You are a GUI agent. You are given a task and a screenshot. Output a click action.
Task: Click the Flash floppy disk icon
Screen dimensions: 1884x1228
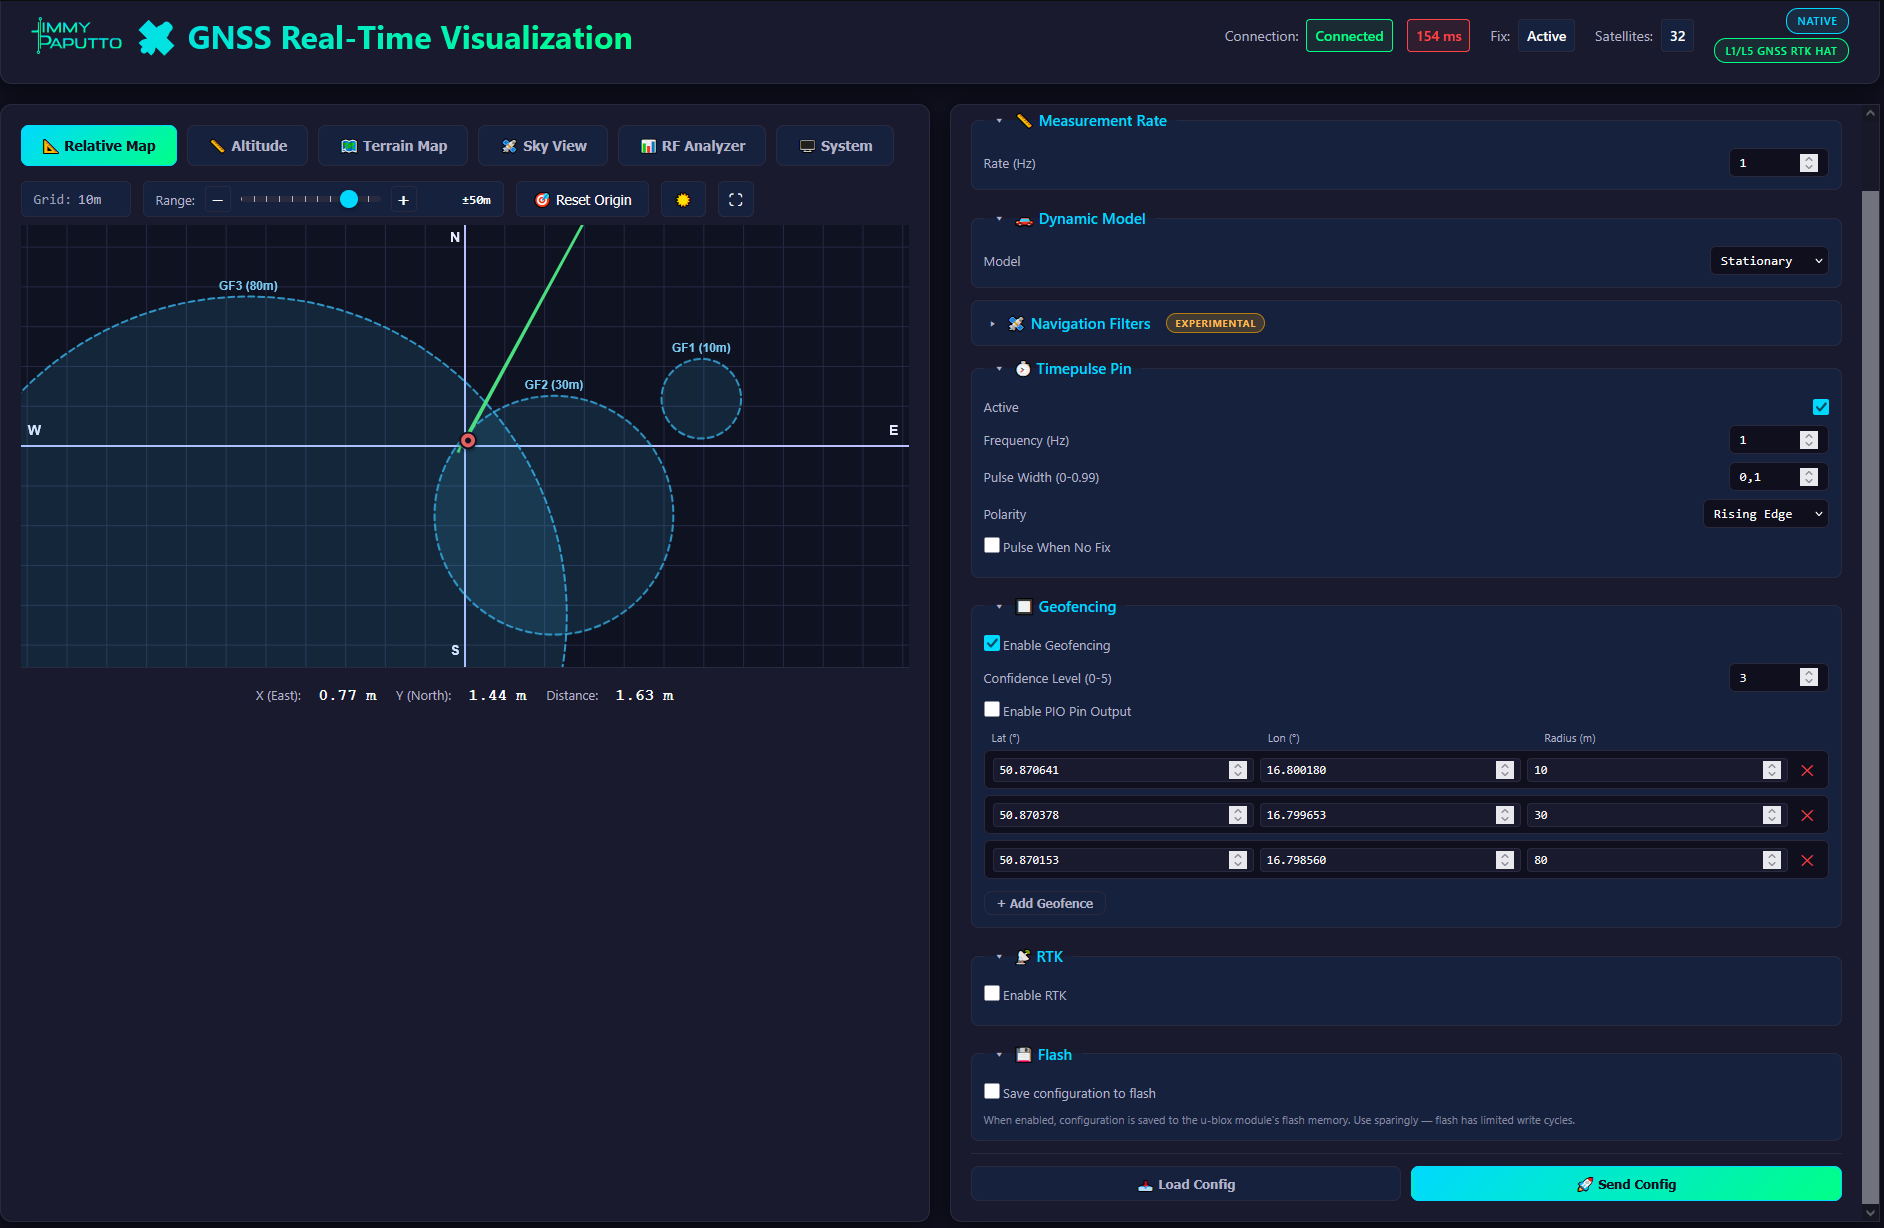tap(1024, 1055)
